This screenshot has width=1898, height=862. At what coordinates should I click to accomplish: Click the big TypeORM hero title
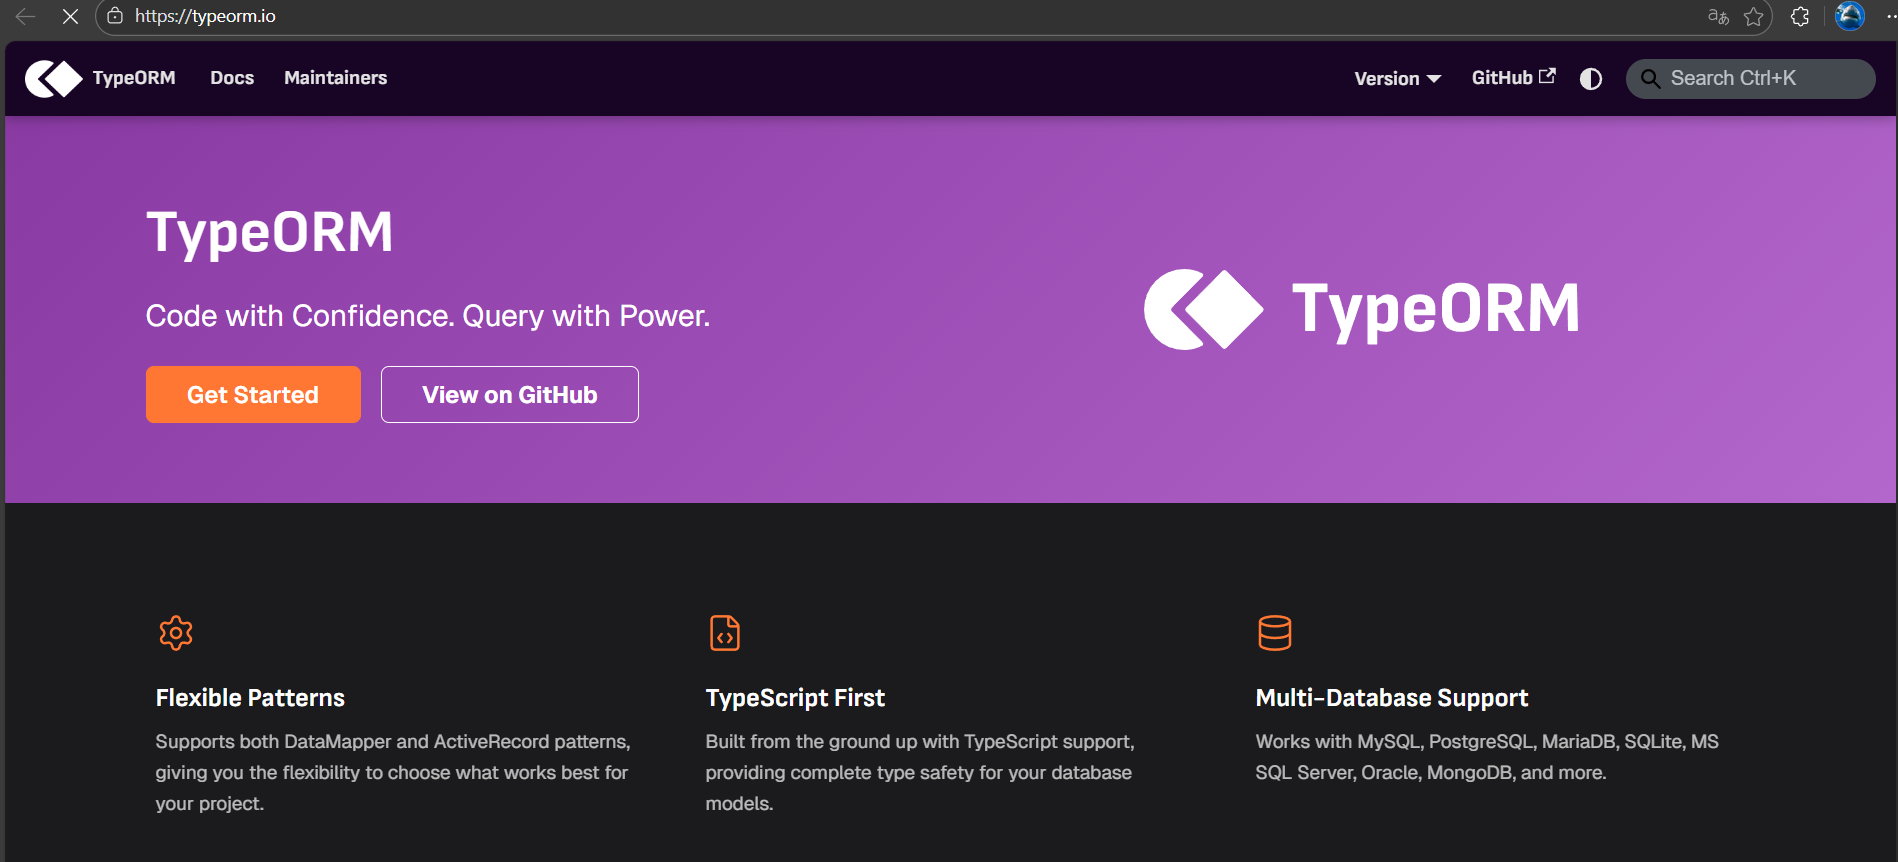pos(270,233)
